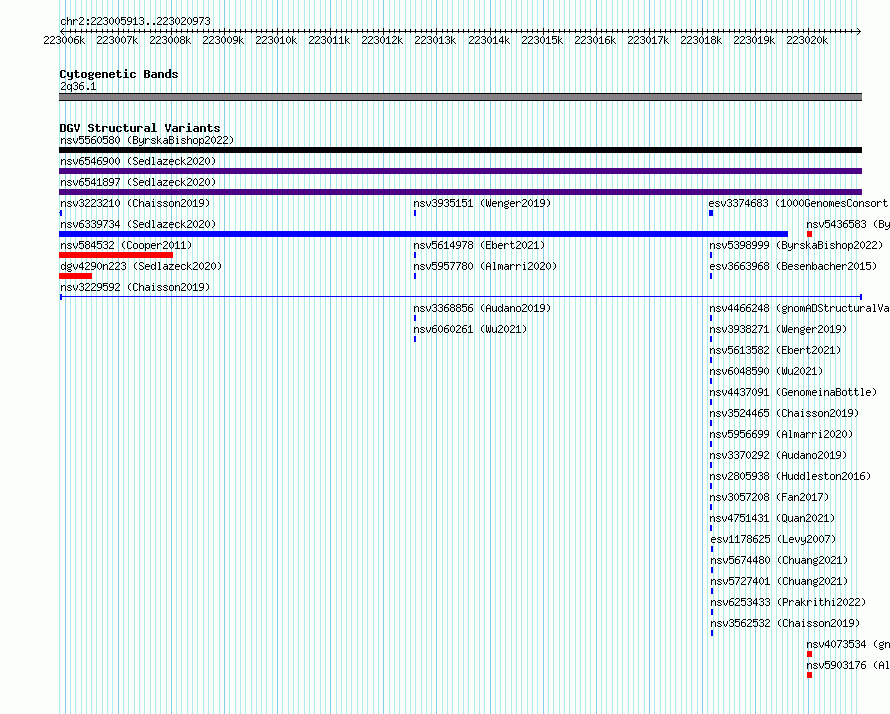Viewport: 890px width, 714px height.
Task: Select nsv5674480 (Chuang2021) label
Action: click(779, 560)
